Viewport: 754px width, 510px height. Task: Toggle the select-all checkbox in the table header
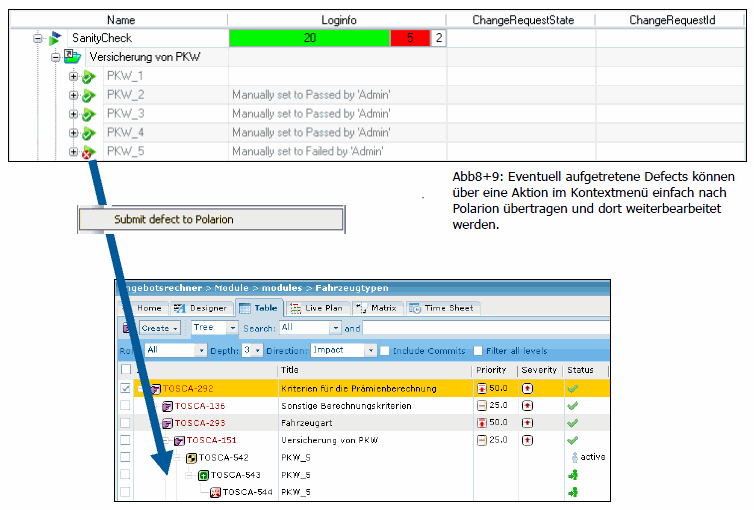(126, 369)
